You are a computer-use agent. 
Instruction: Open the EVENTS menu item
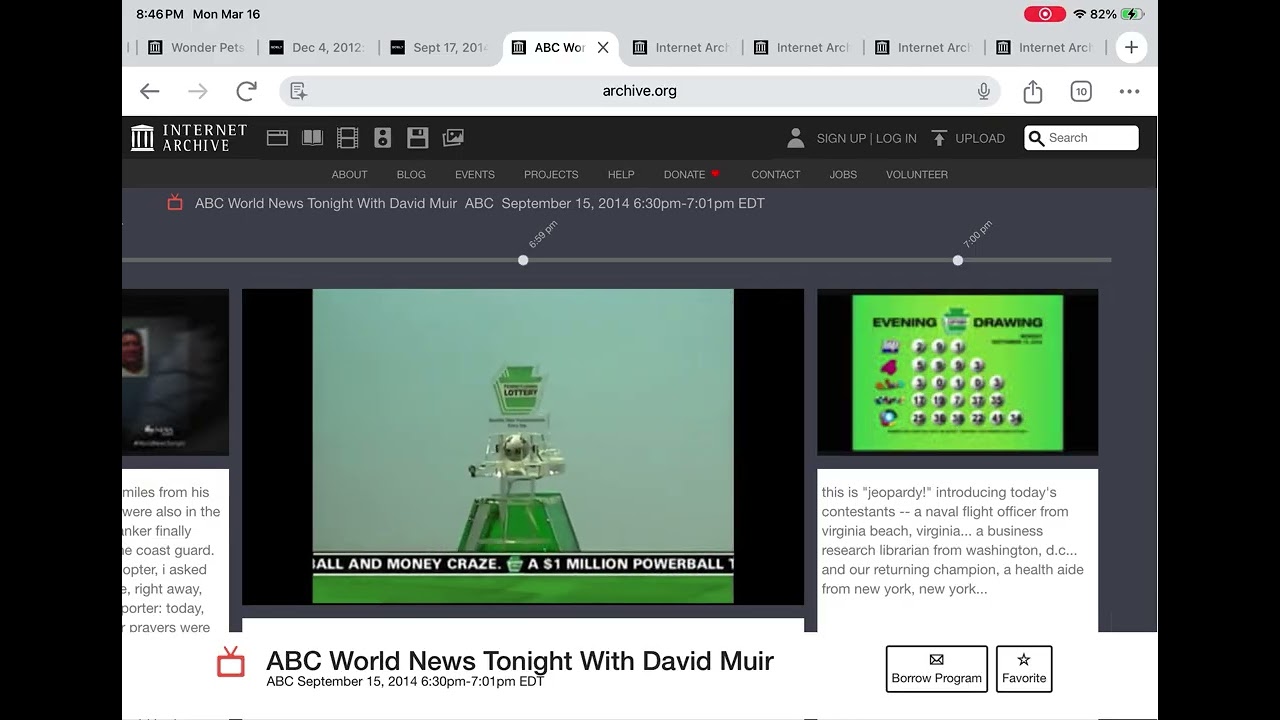tap(475, 174)
